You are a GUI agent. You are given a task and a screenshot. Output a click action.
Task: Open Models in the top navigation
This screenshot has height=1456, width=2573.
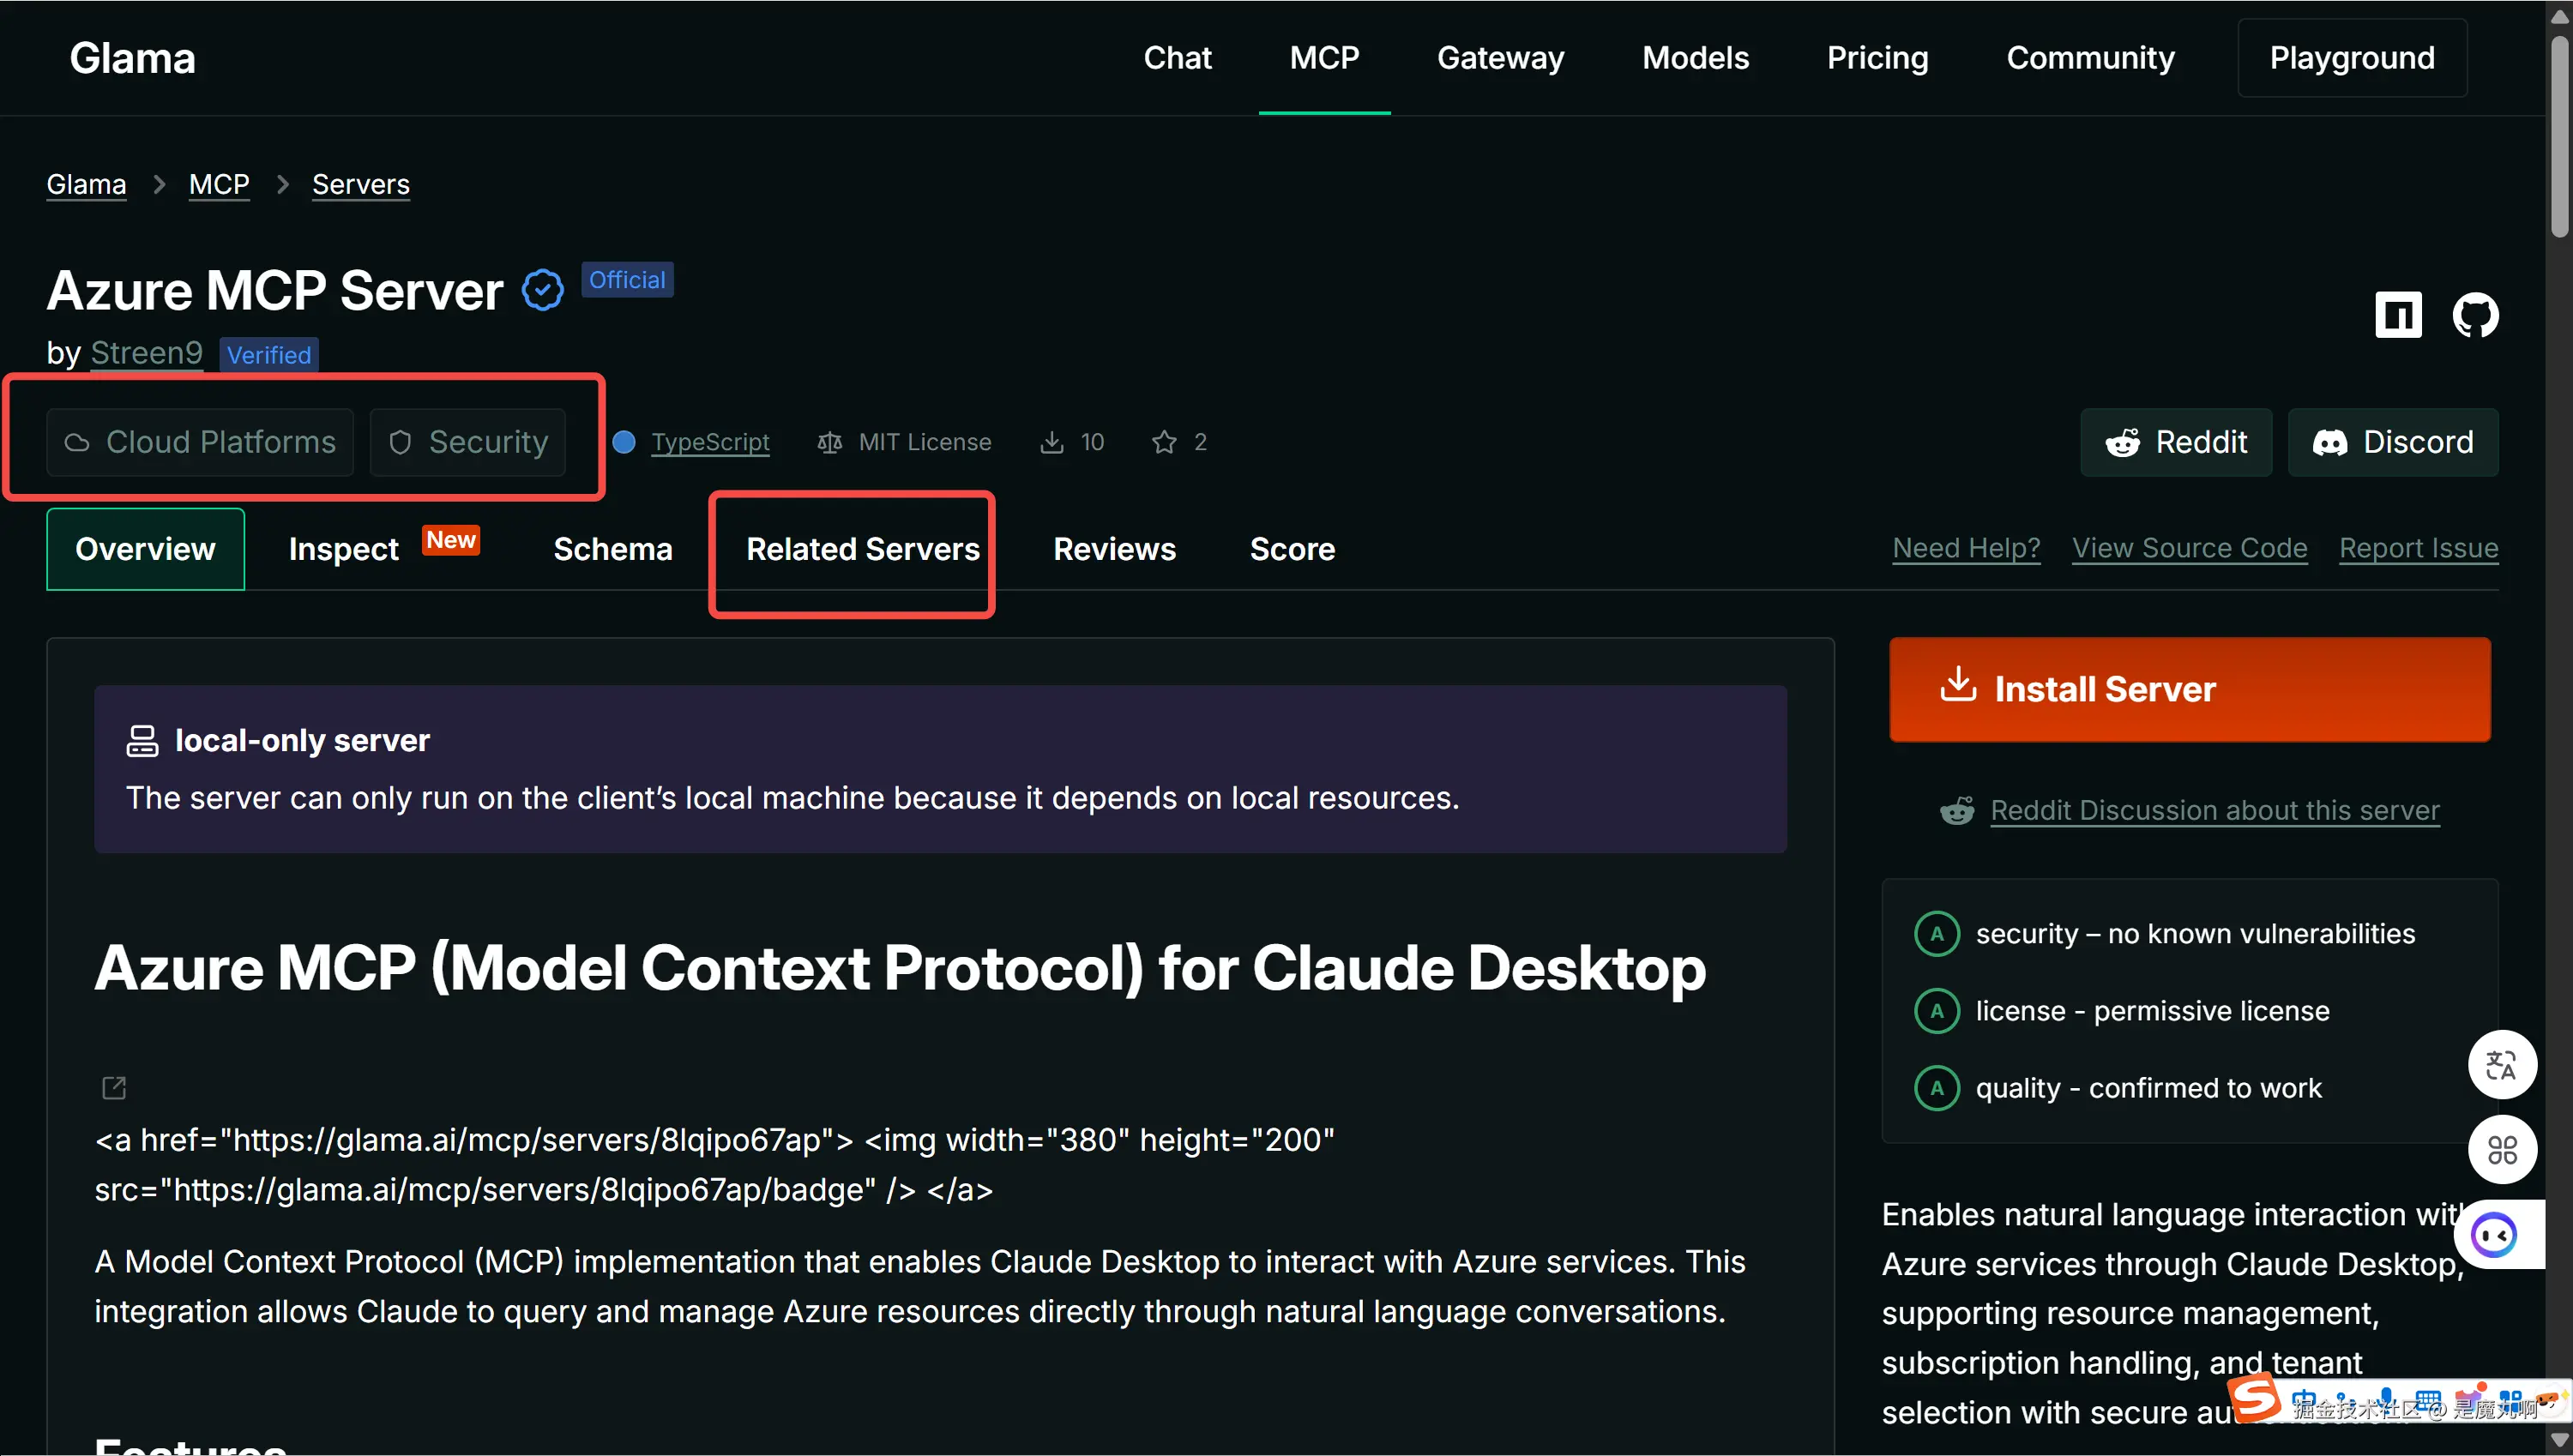(x=1695, y=58)
